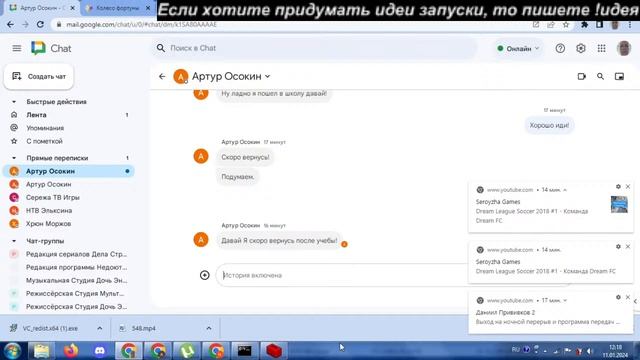This screenshot has width=640, height=360.
Task: Open the red block app in the taskbar
Action: [273, 351]
